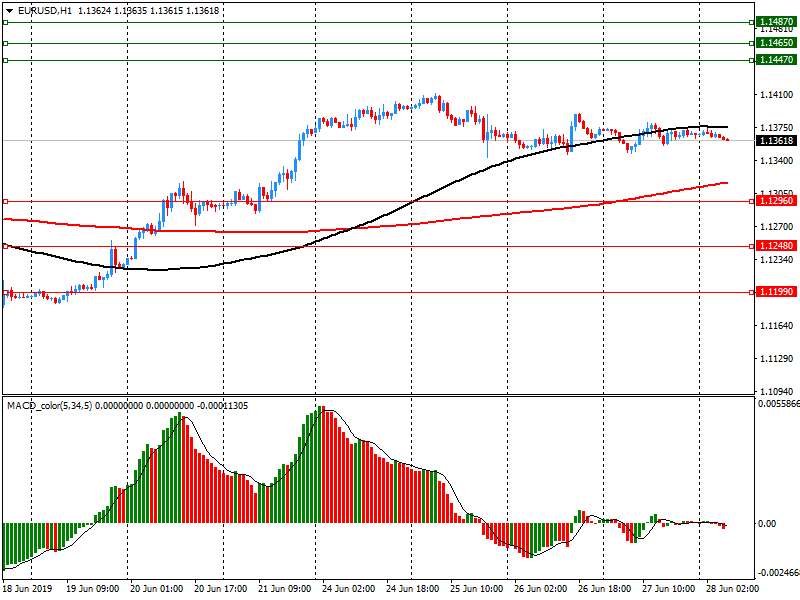Click the 18 Jun 2019 date label
The width and height of the screenshot is (800, 600).
click(x=28, y=589)
